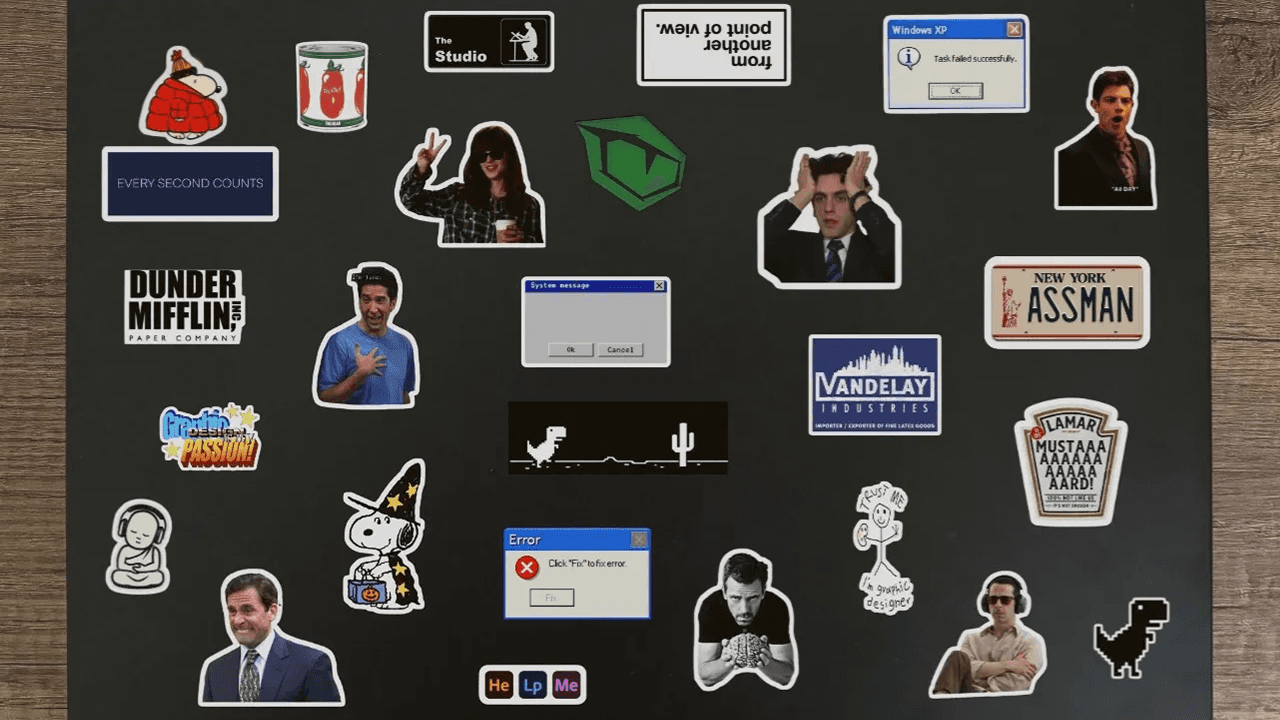Click the black pixel dinosaur sticker
The width and height of the screenshot is (1280, 720).
pyautogui.click(x=1131, y=637)
